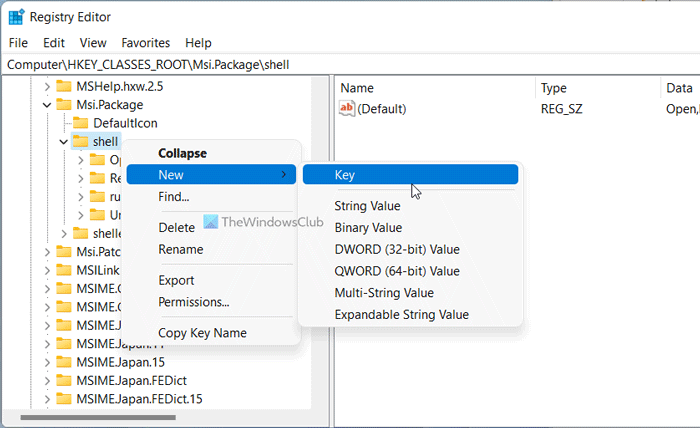Select the Msi.Package tree label
The height and width of the screenshot is (428, 700).
click(x=110, y=104)
